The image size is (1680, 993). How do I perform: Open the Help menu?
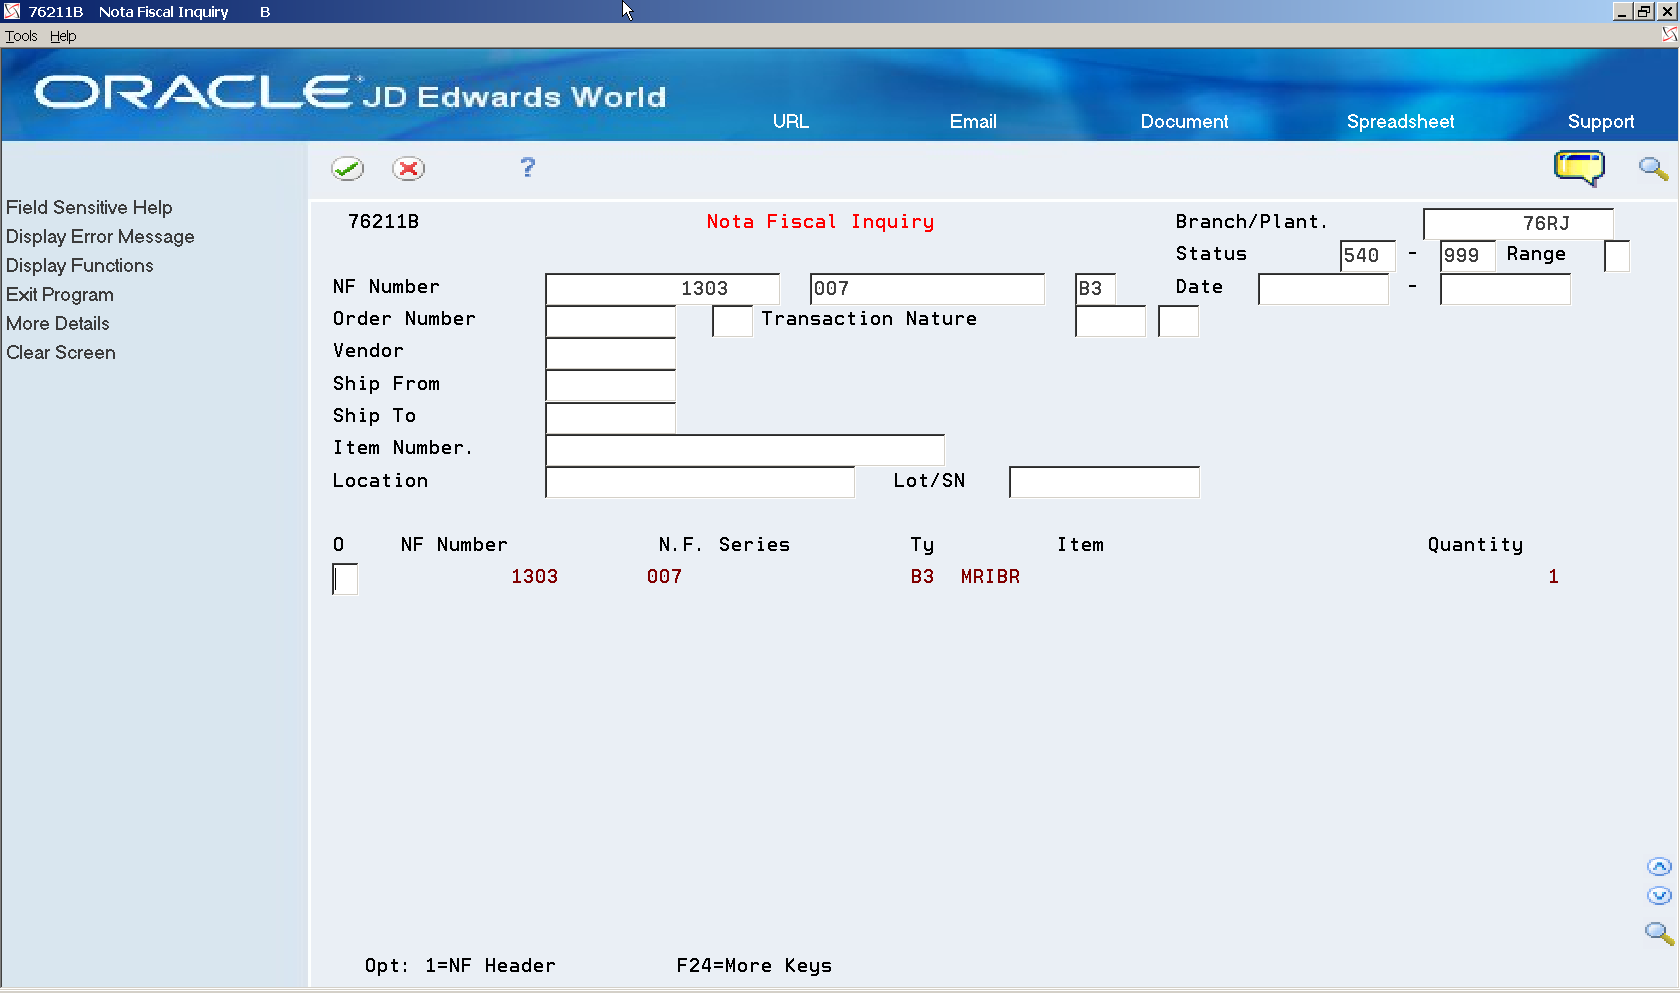(63, 36)
